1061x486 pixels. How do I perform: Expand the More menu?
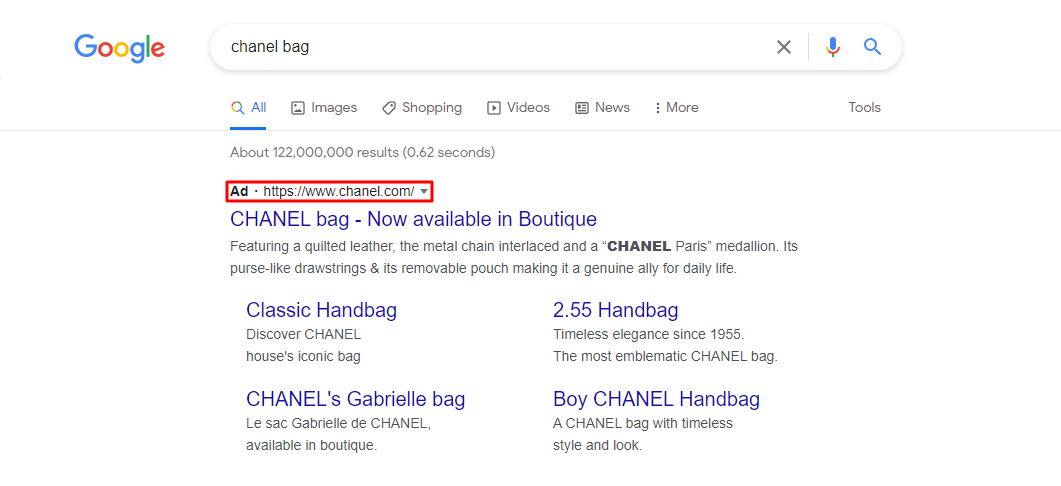tap(676, 108)
